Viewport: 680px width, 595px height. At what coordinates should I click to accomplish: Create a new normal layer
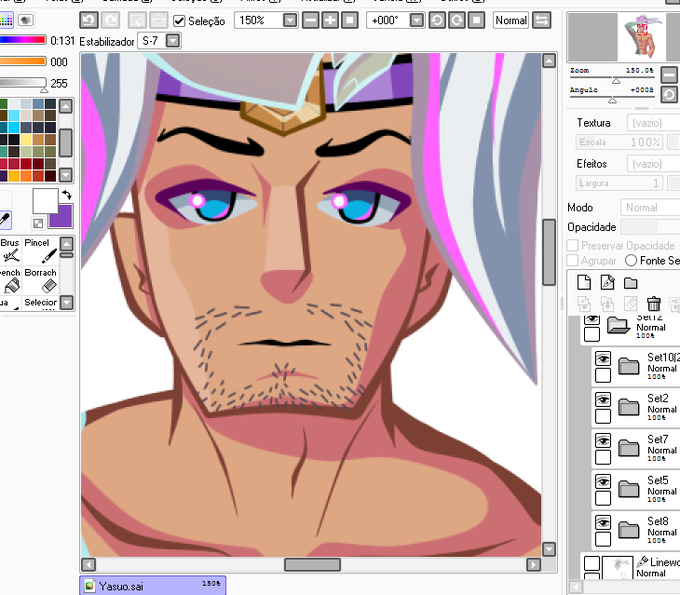584,282
